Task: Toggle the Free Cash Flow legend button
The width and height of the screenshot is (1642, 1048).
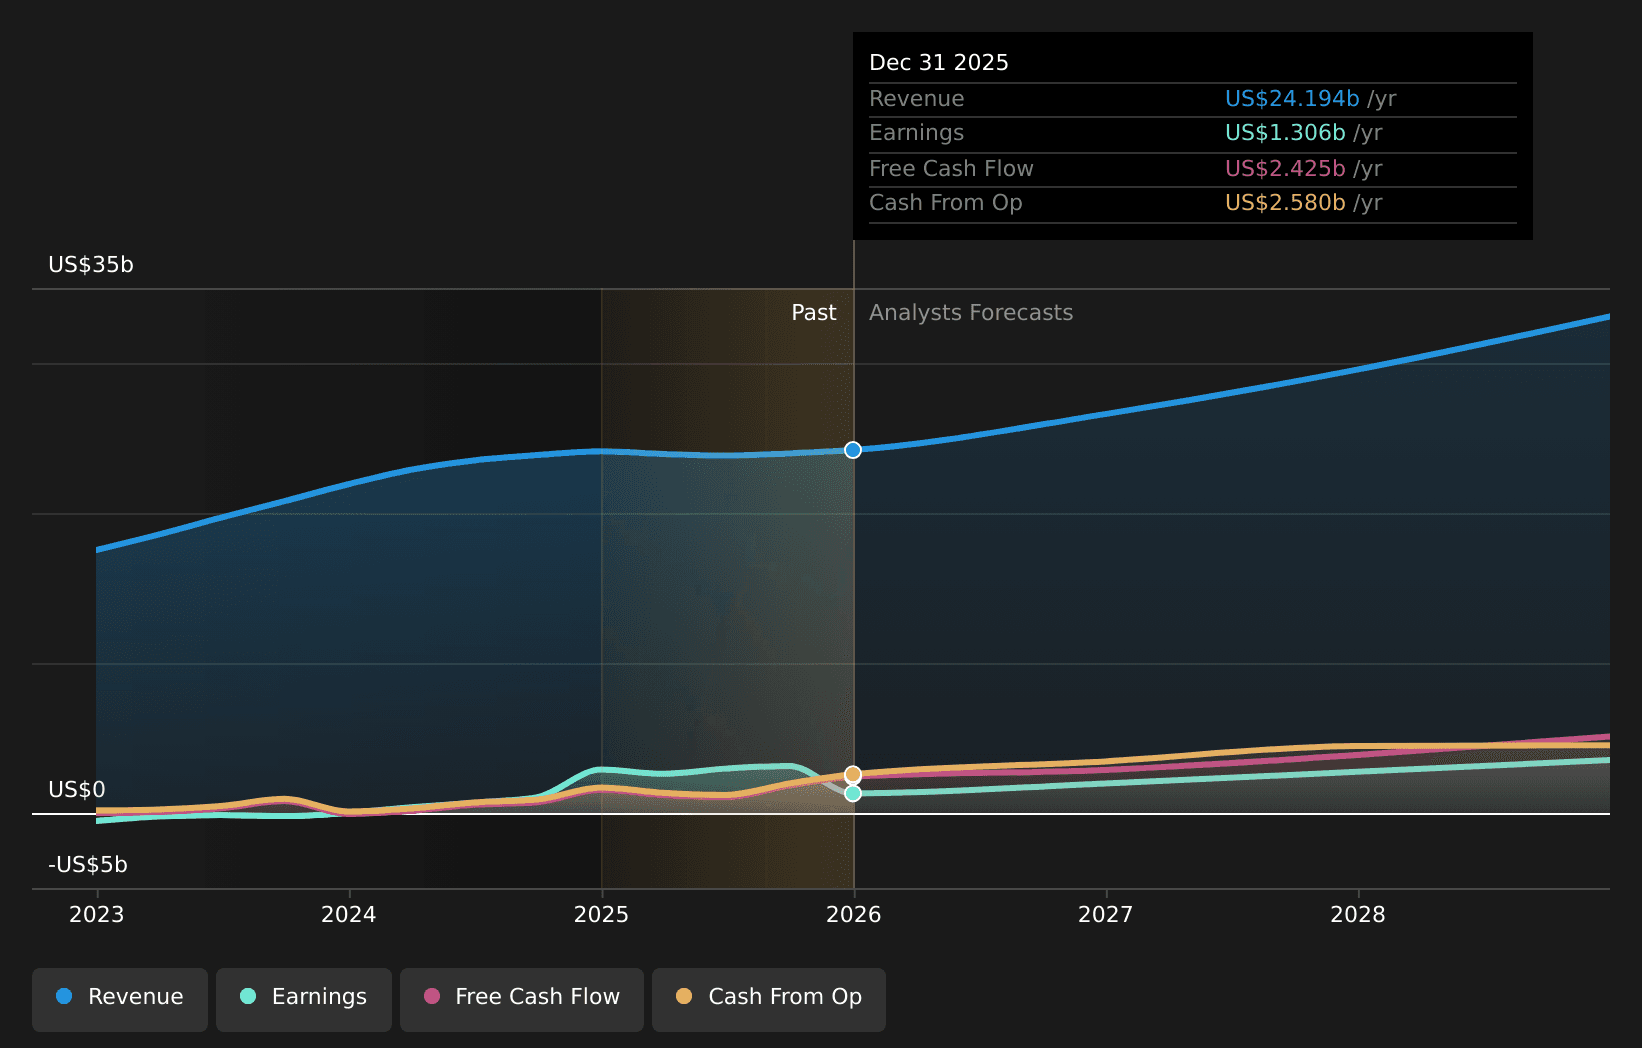Action: pos(522,999)
